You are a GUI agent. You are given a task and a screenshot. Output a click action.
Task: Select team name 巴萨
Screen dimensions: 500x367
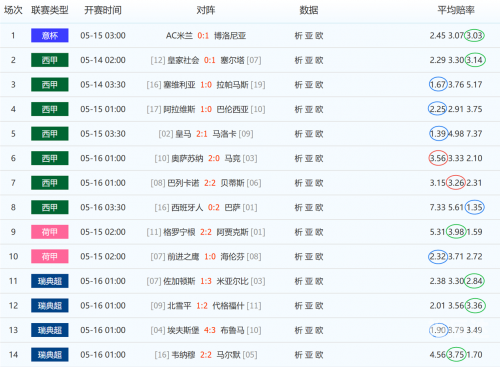click(x=232, y=207)
